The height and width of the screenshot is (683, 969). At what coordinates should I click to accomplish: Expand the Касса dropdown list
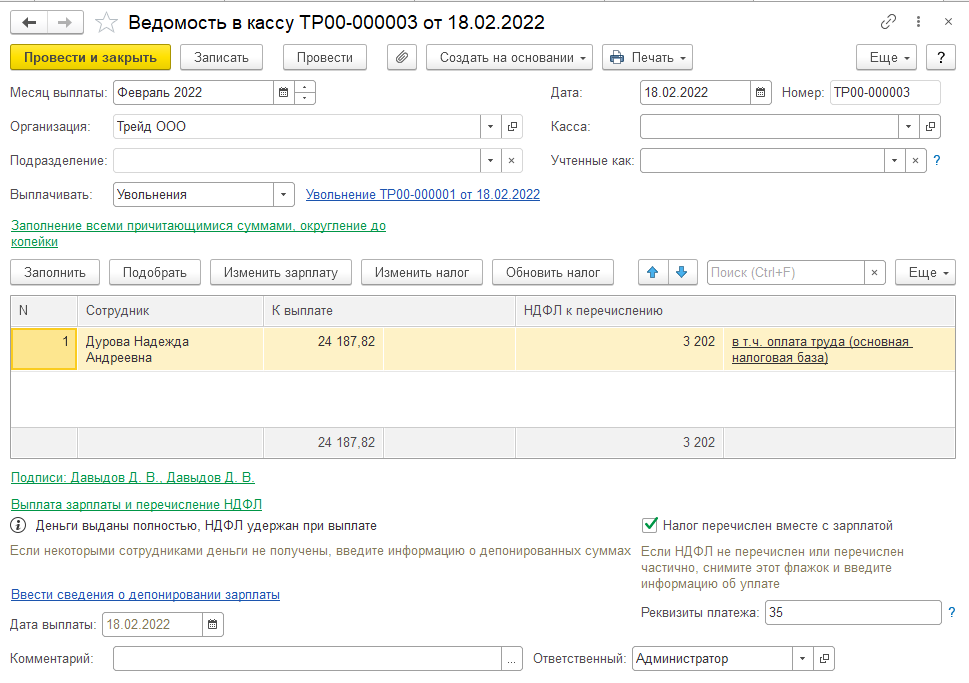(908, 127)
